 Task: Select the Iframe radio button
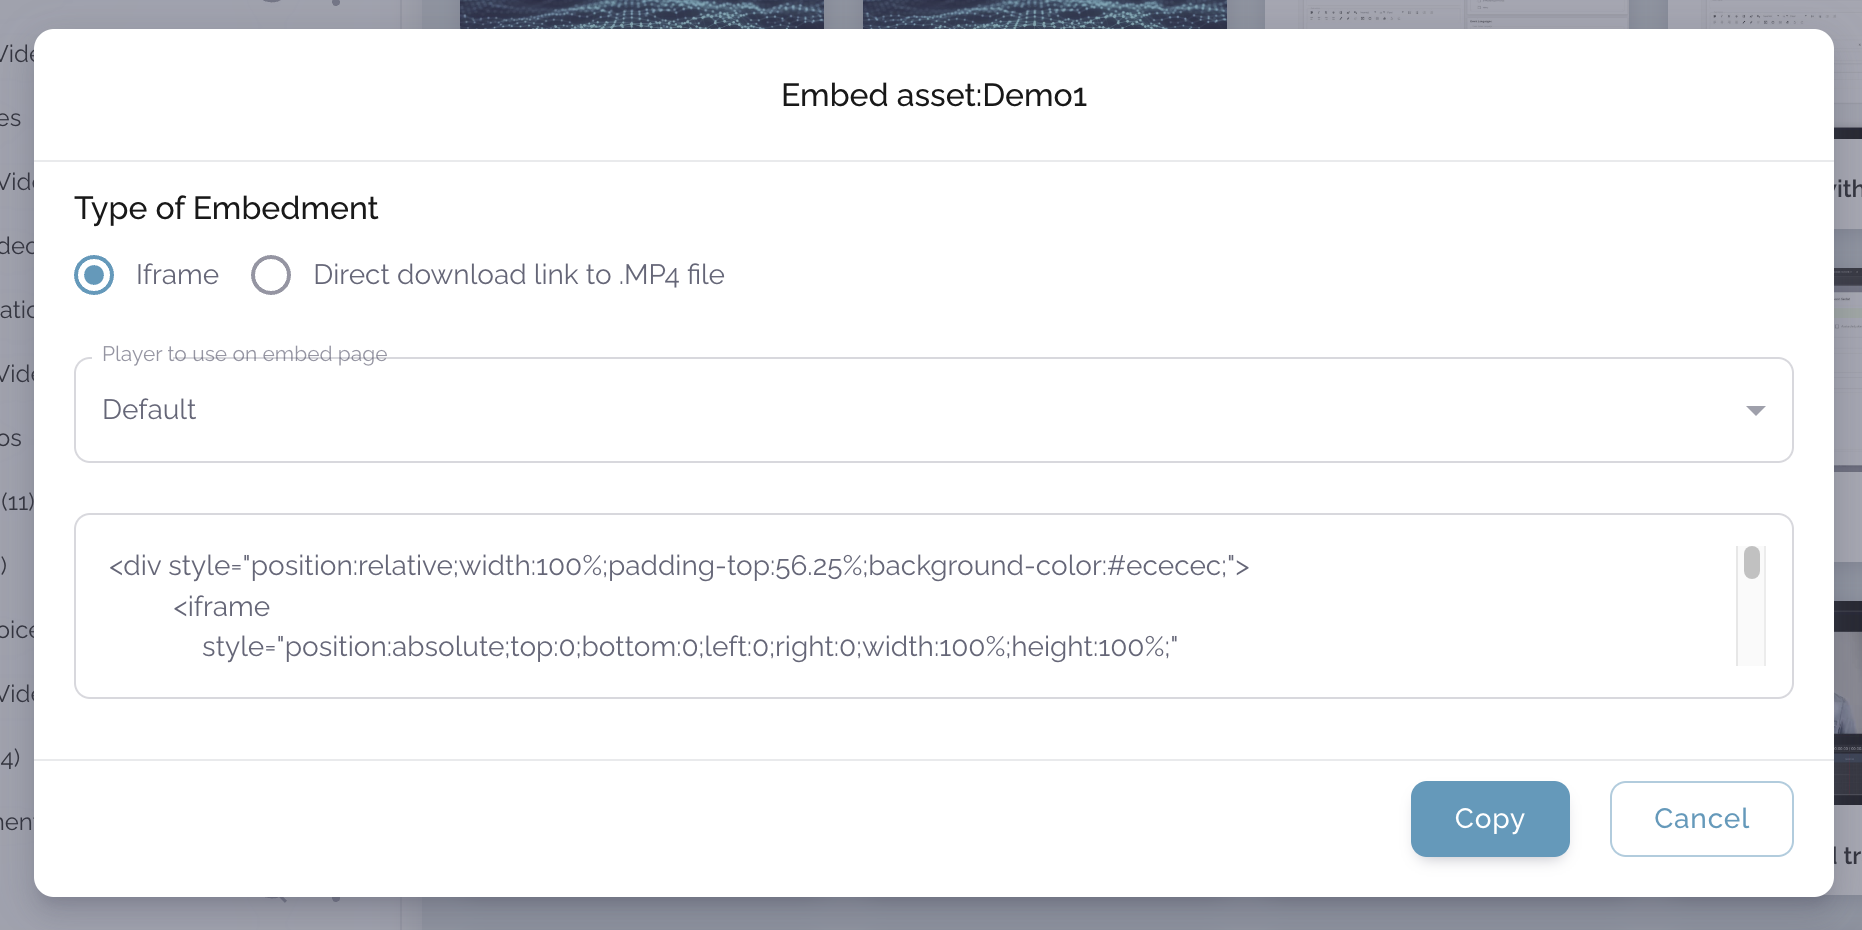(94, 275)
